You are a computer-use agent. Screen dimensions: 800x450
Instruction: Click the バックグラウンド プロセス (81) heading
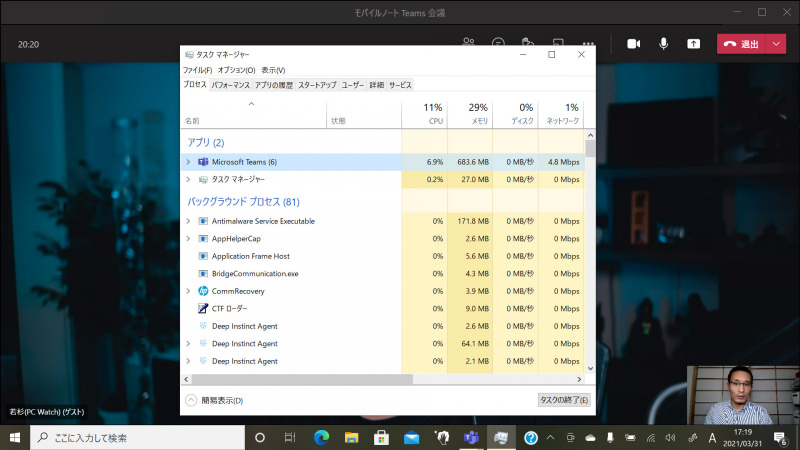tap(243, 202)
